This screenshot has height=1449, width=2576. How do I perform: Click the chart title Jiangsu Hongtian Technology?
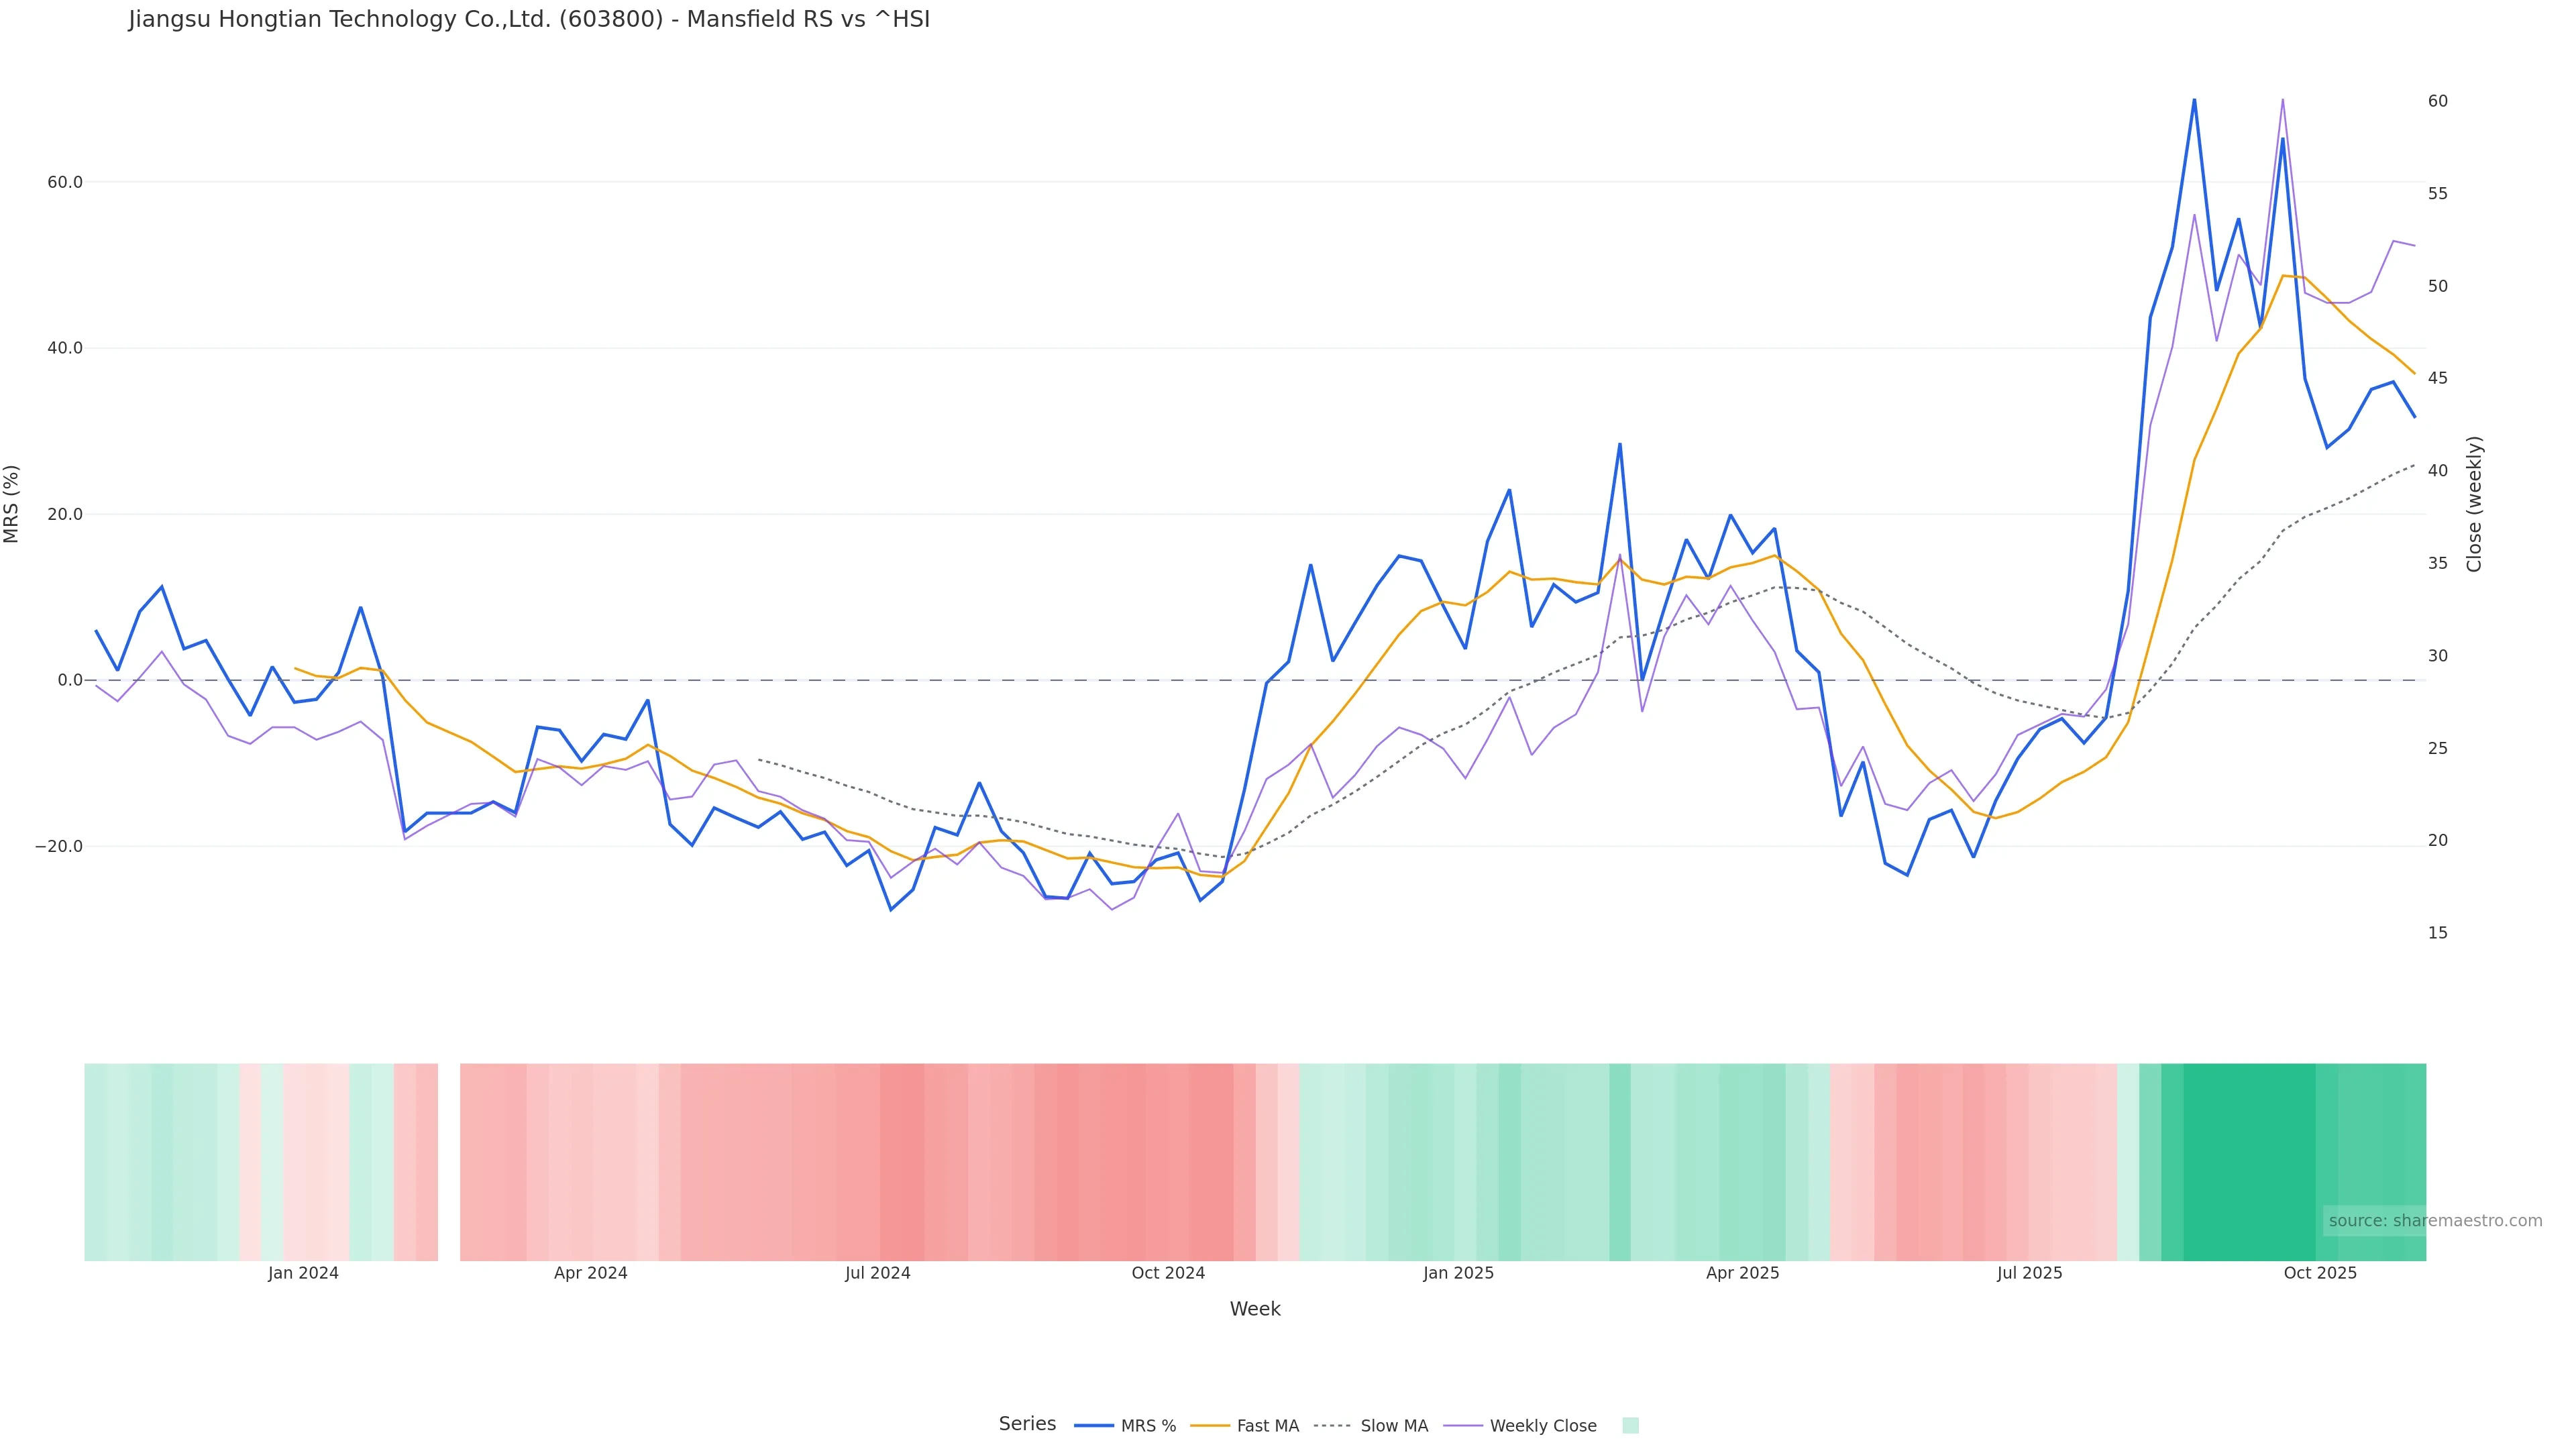coord(529,19)
